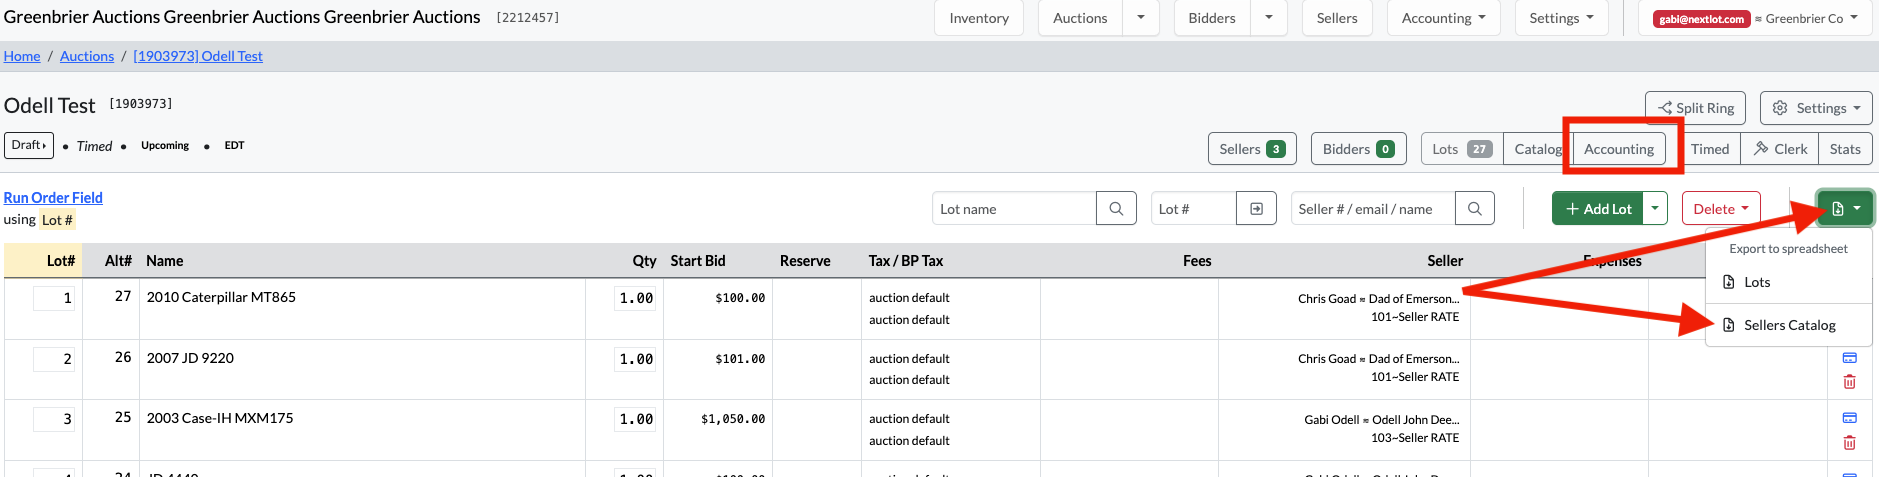Click the seller search magnifier icon

tap(1474, 209)
